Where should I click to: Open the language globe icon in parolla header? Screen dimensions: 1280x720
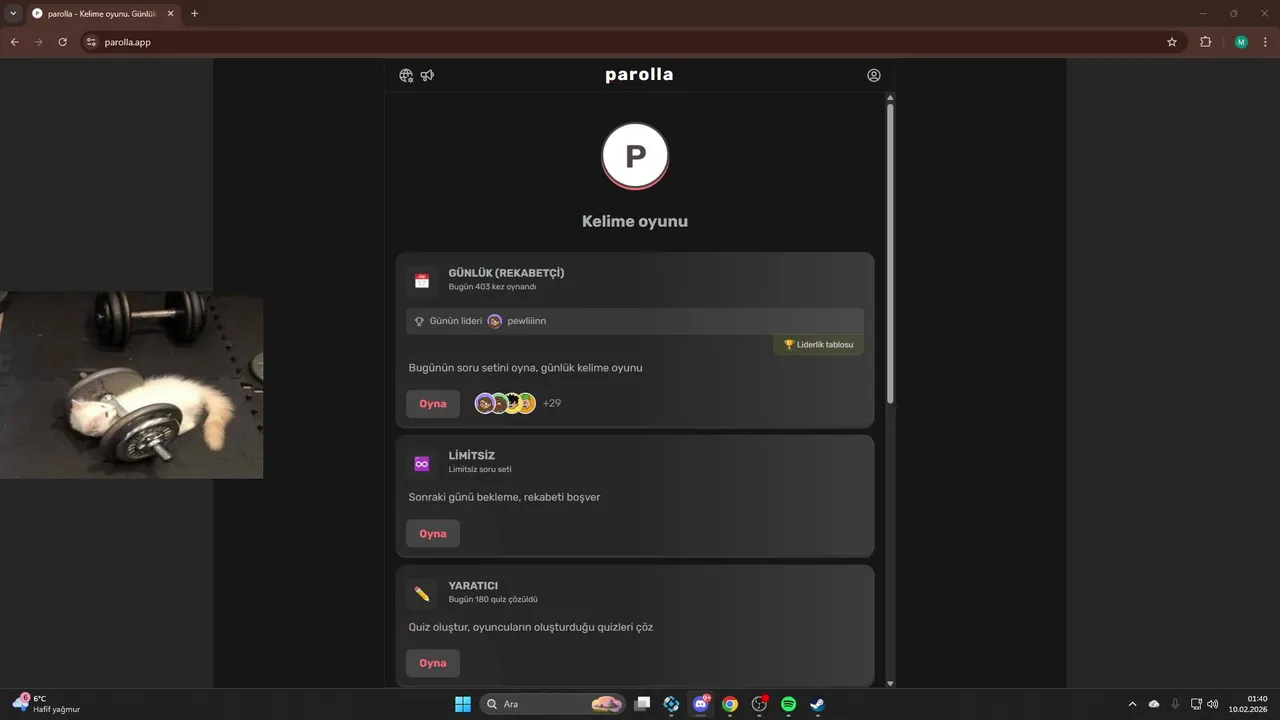(x=406, y=75)
